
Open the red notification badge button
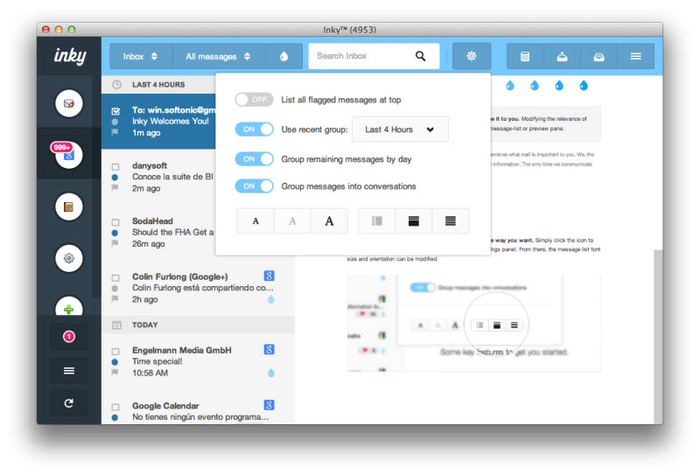(x=69, y=337)
